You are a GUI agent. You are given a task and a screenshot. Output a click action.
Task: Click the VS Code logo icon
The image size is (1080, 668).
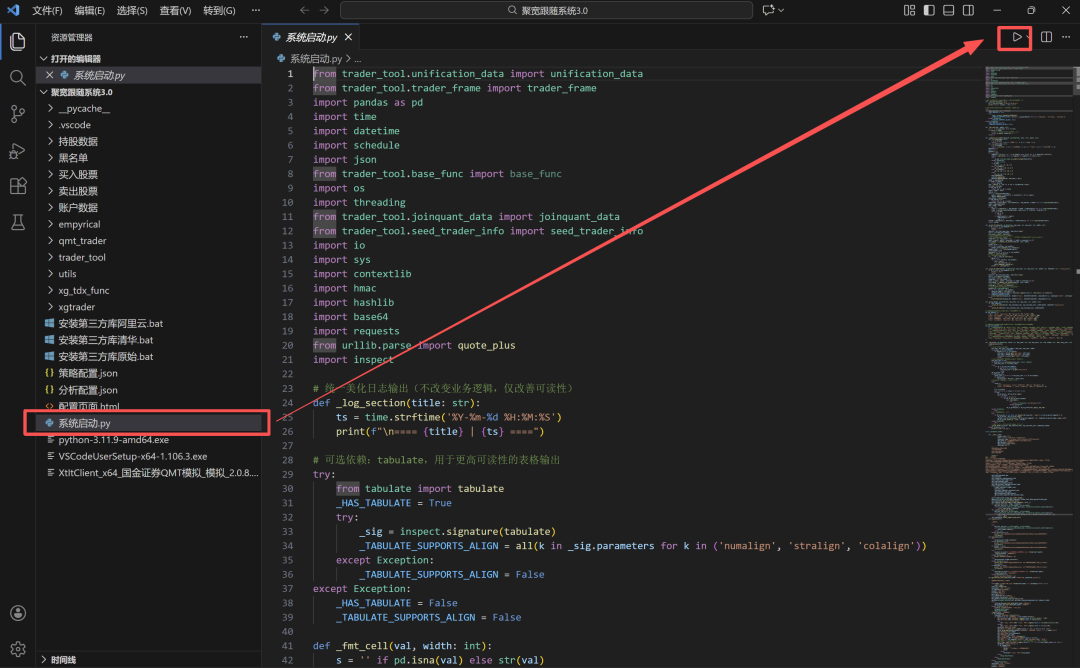tap(13, 10)
